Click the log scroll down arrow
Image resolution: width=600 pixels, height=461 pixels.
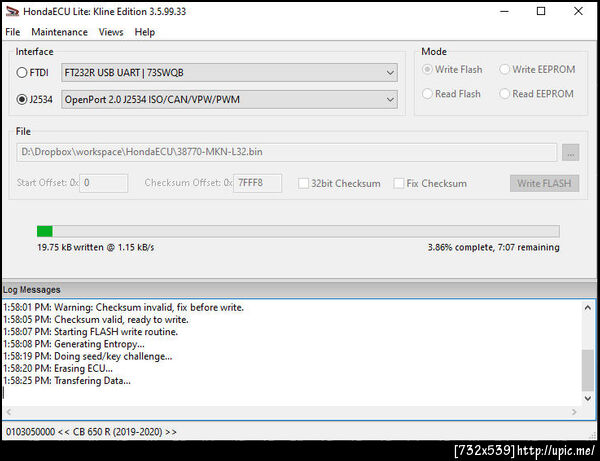tap(588, 398)
